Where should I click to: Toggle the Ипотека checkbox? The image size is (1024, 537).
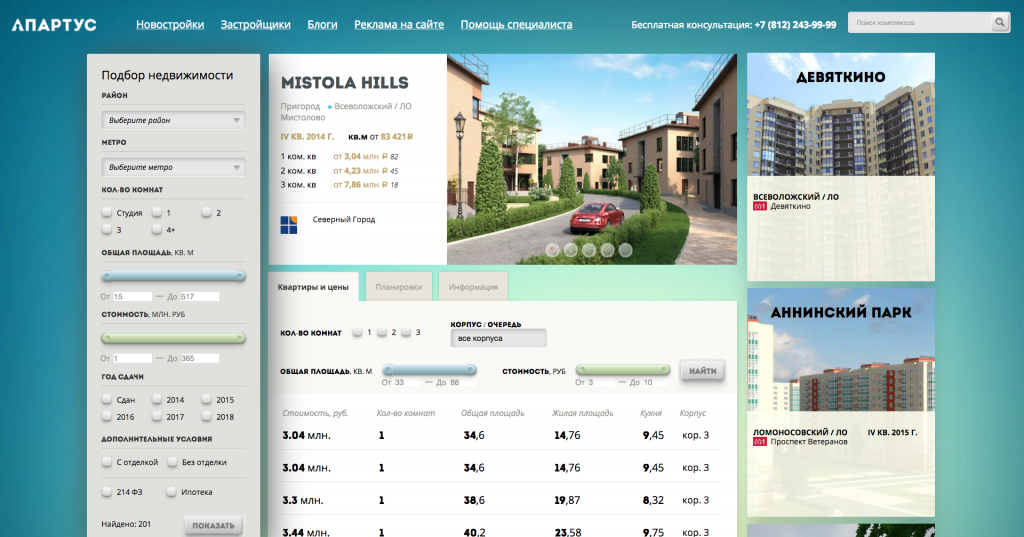pos(171,492)
